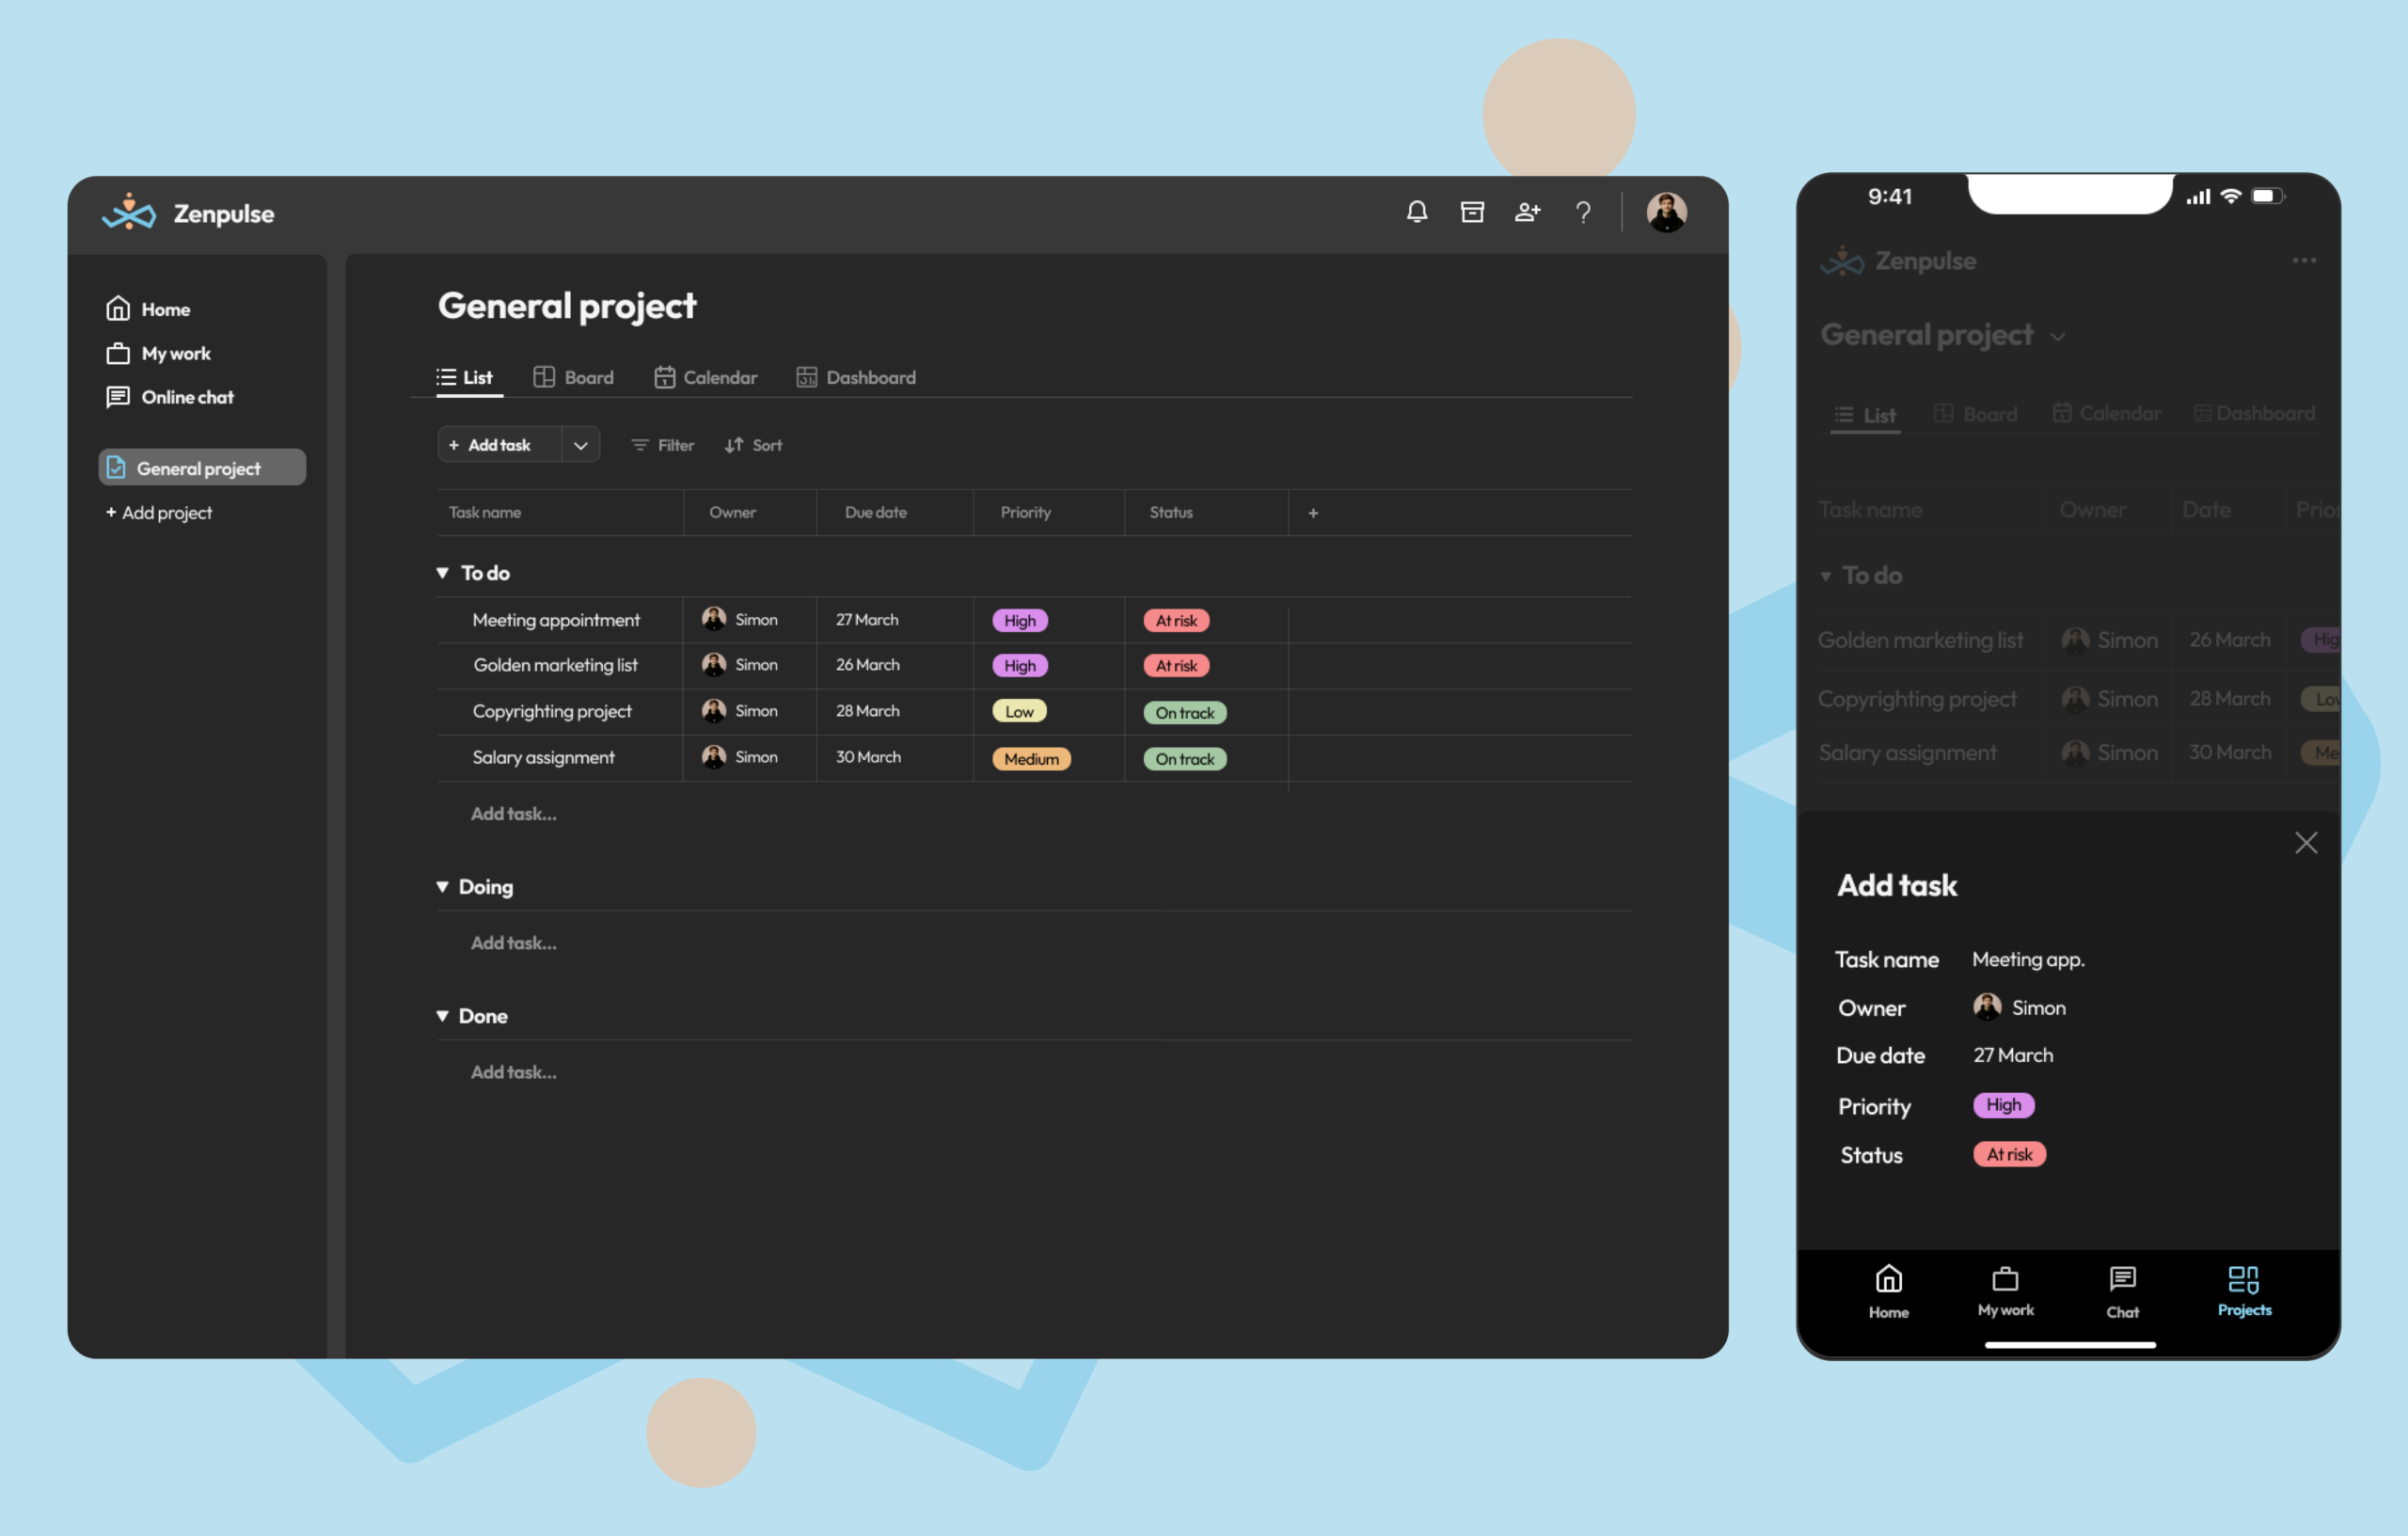Click the Status column header
Image resolution: width=2408 pixels, height=1536 pixels.
(x=1171, y=512)
